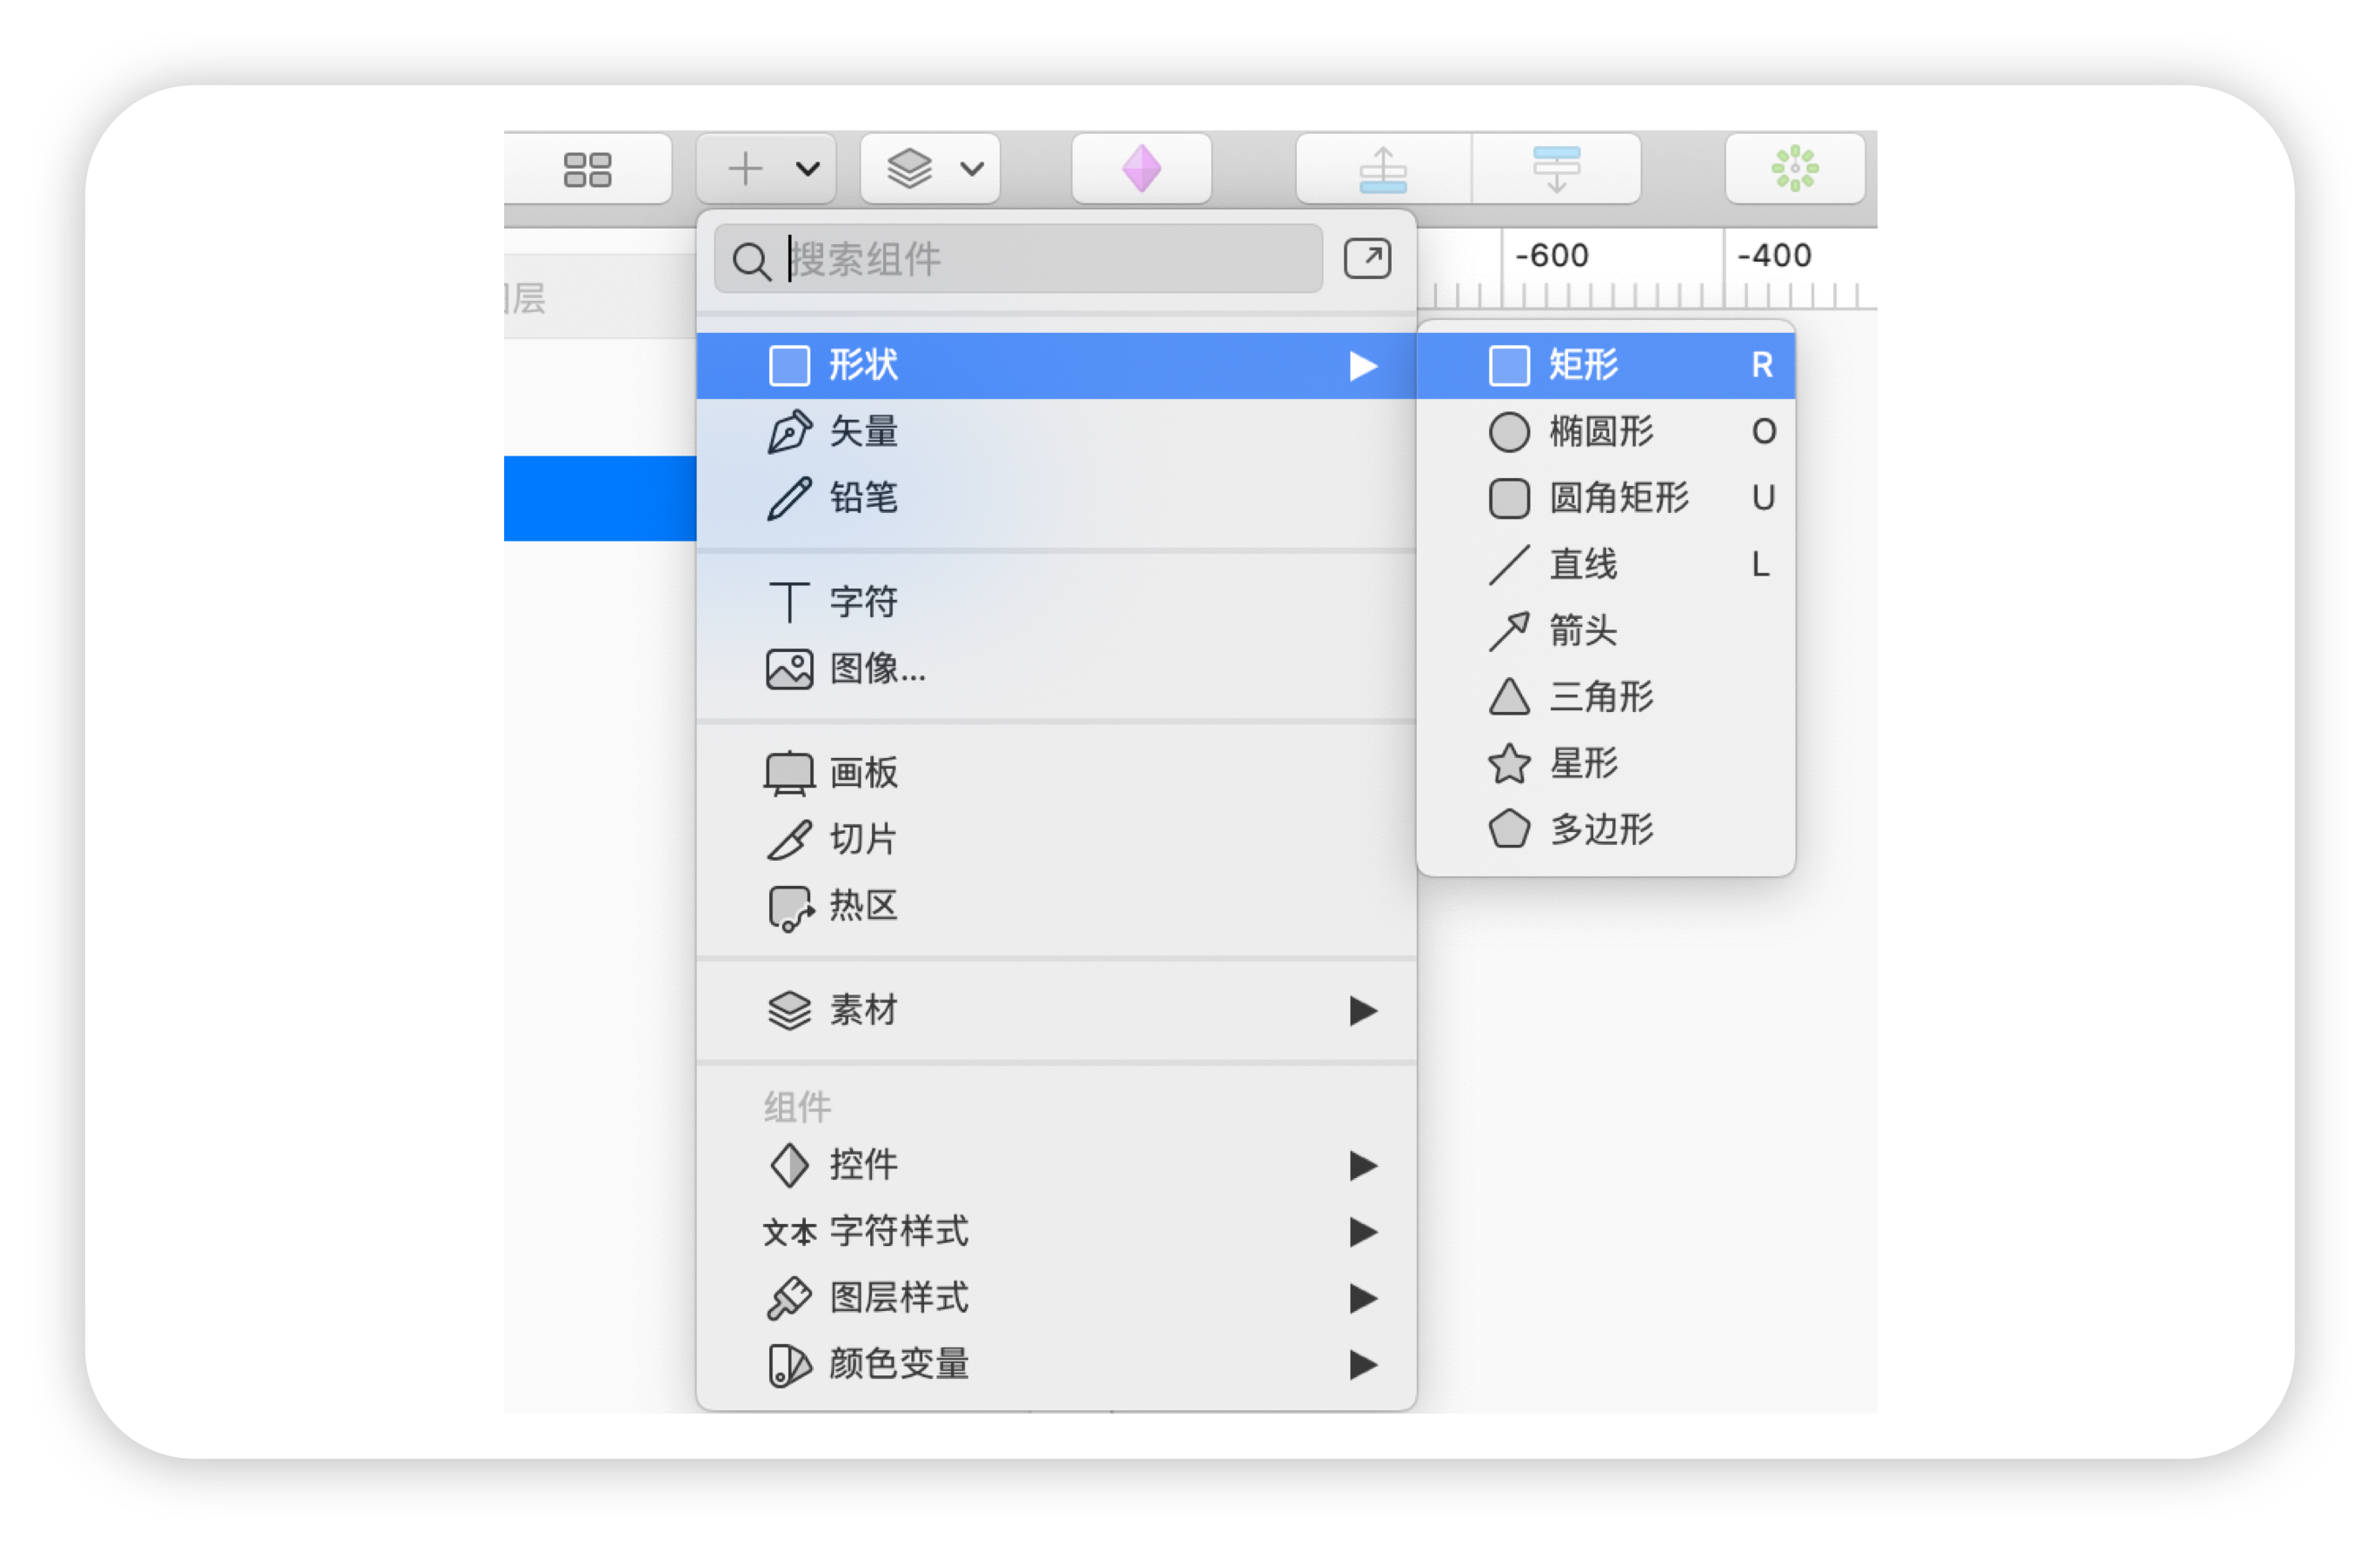Select the highlighted blue layer row
The width and height of the screenshot is (2380, 1544).
pyautogui.click(x=600, y=499)
